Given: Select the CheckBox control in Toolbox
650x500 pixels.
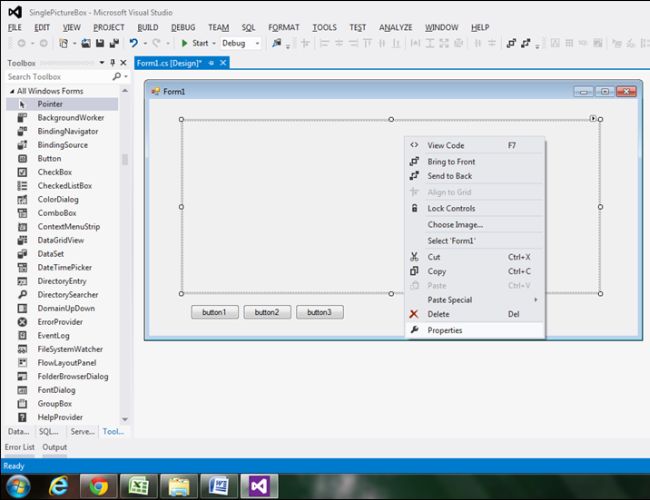Looking at the screenshot, I should pyautogui.click(x=54, y=172).
